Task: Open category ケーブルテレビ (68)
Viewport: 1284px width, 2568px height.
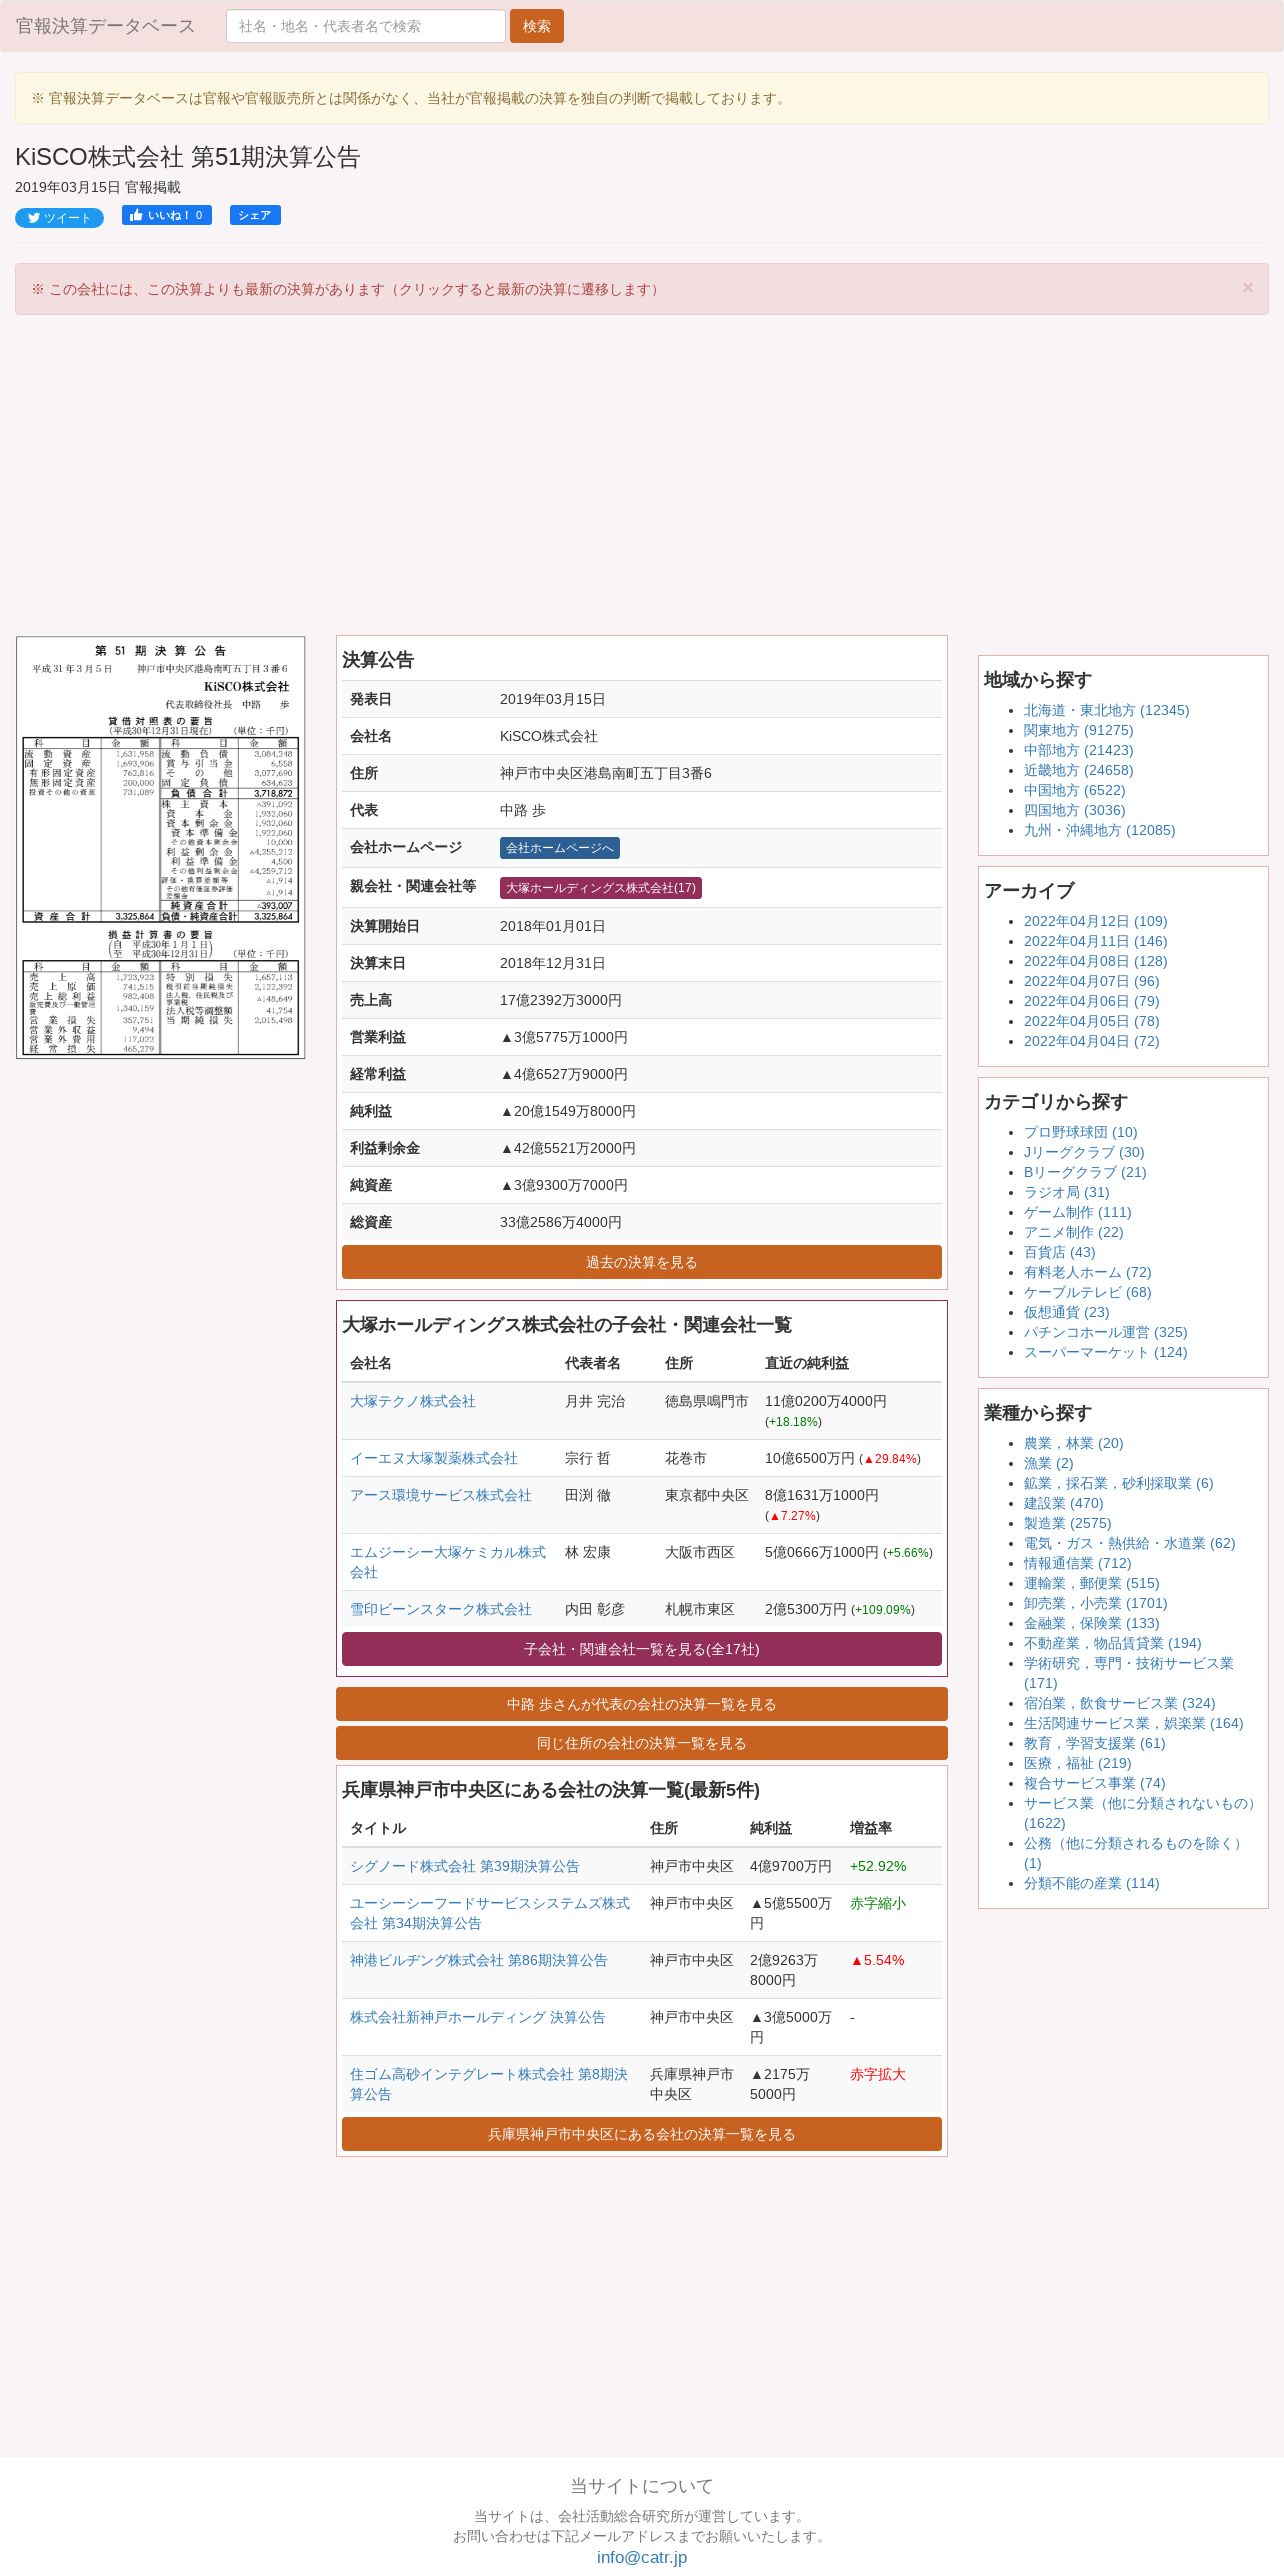Action: click(1087, 1292)
